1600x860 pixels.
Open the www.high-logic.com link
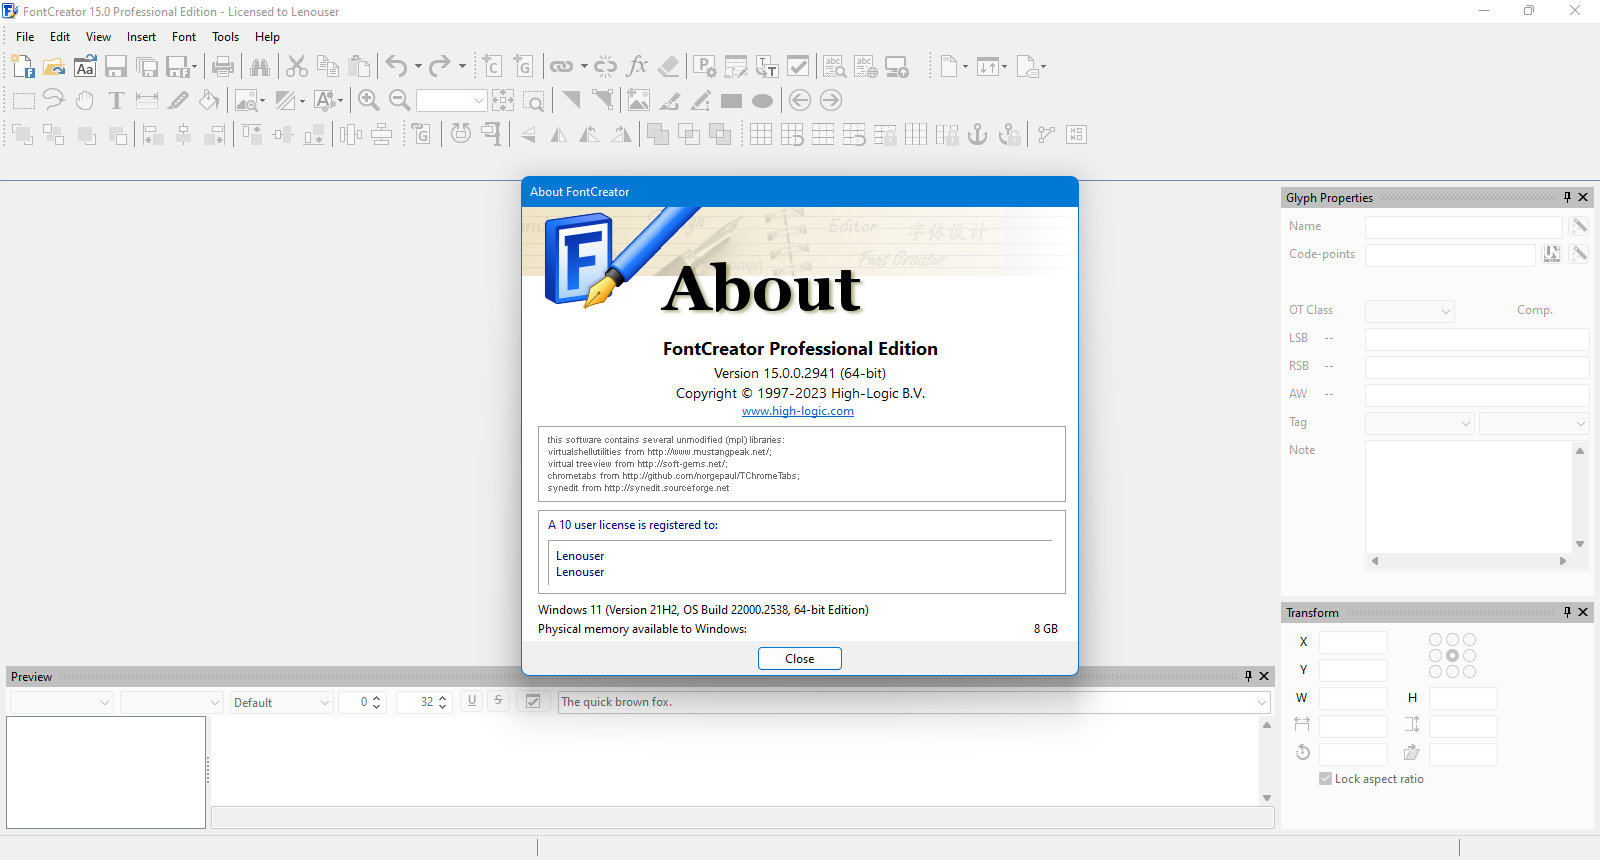798,411
